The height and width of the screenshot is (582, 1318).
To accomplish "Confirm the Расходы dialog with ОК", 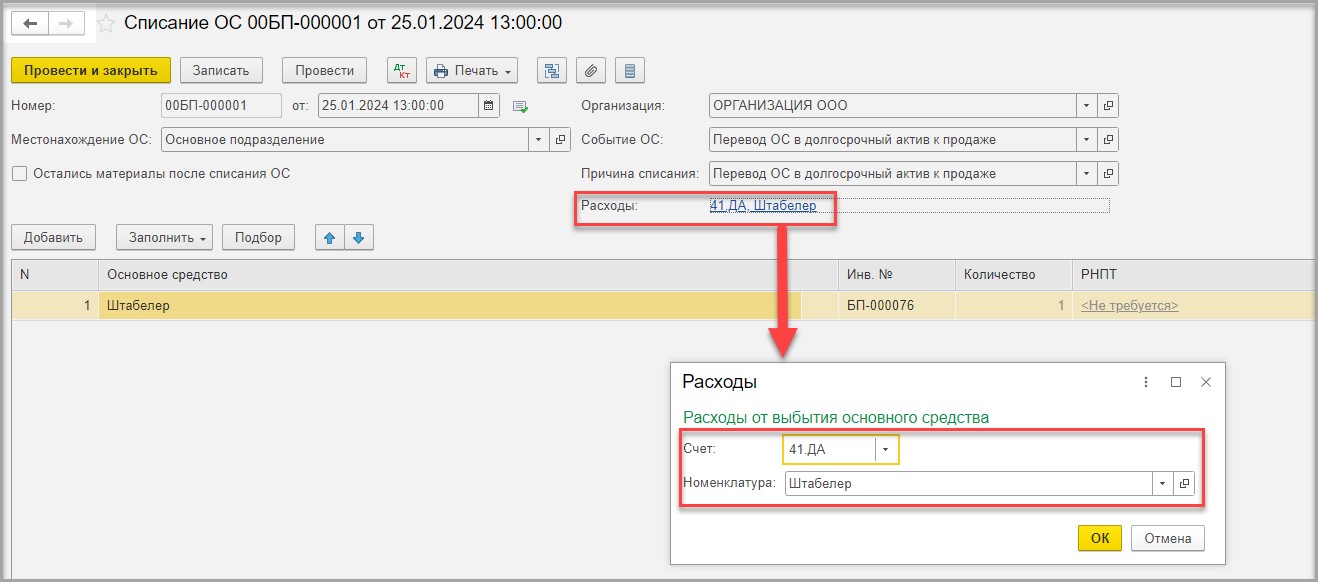I will click(x=1100, y=538).
